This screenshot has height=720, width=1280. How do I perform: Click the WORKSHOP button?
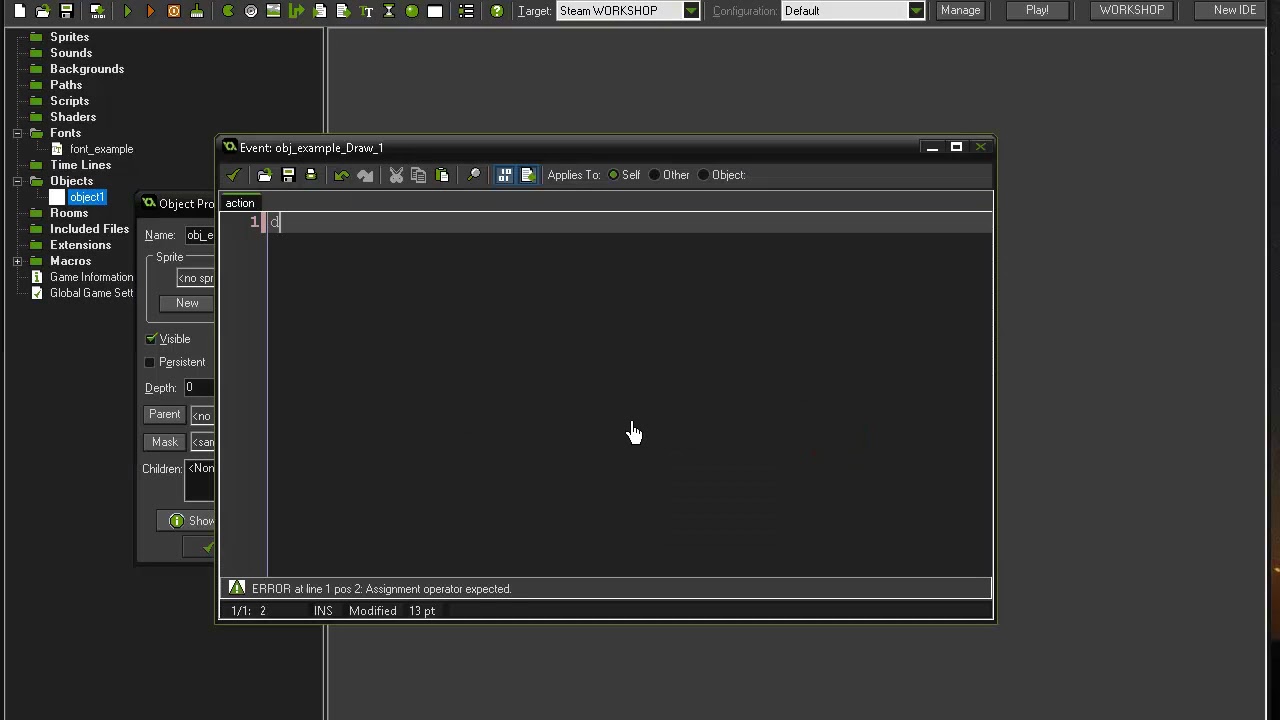[x=1132, y=10]
